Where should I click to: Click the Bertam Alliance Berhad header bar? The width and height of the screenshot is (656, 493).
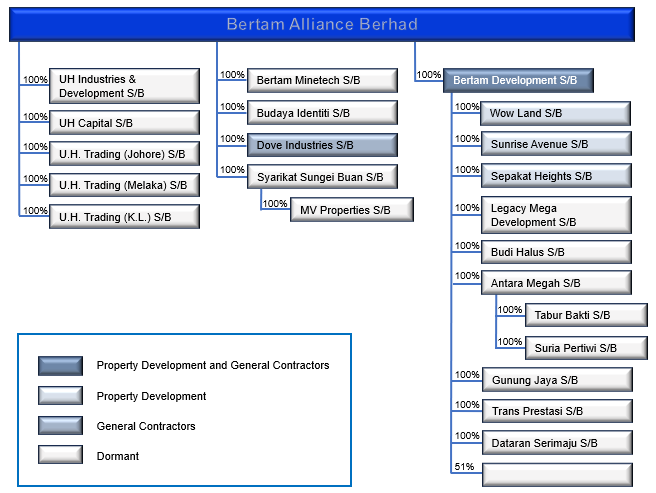tap(321, 24)
